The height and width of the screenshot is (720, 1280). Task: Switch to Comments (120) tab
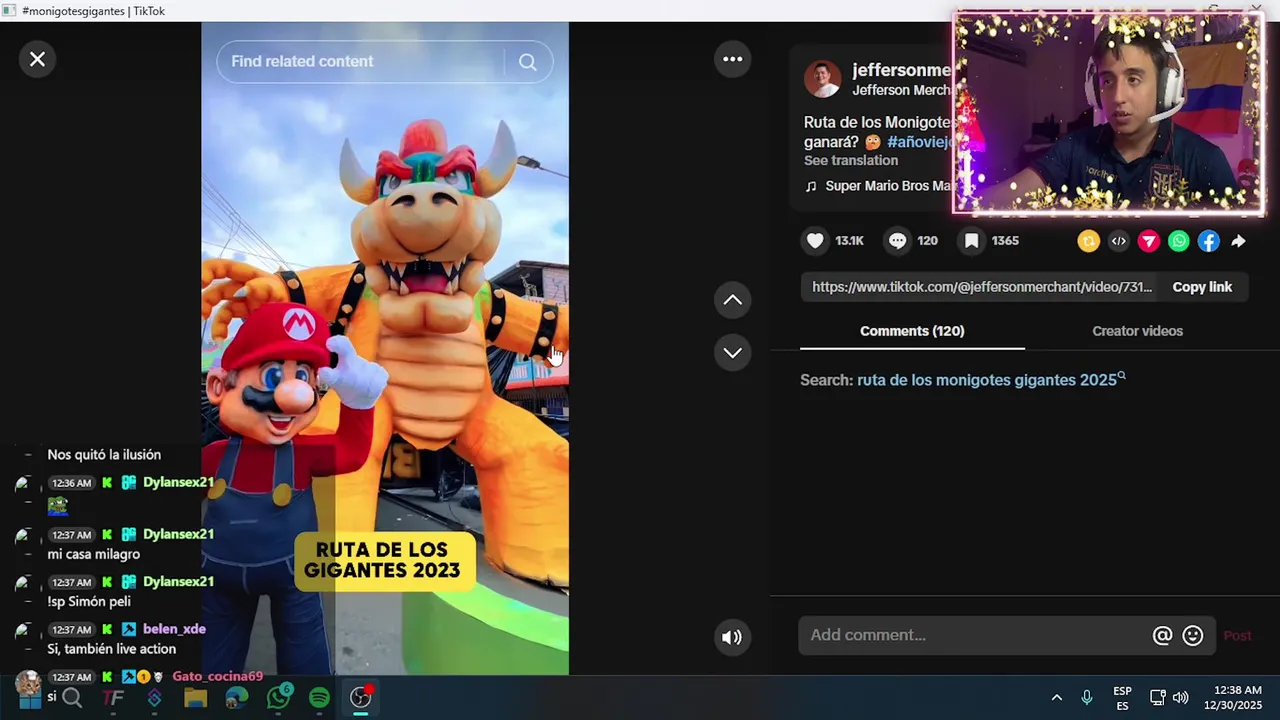click(x=912, y=331)
